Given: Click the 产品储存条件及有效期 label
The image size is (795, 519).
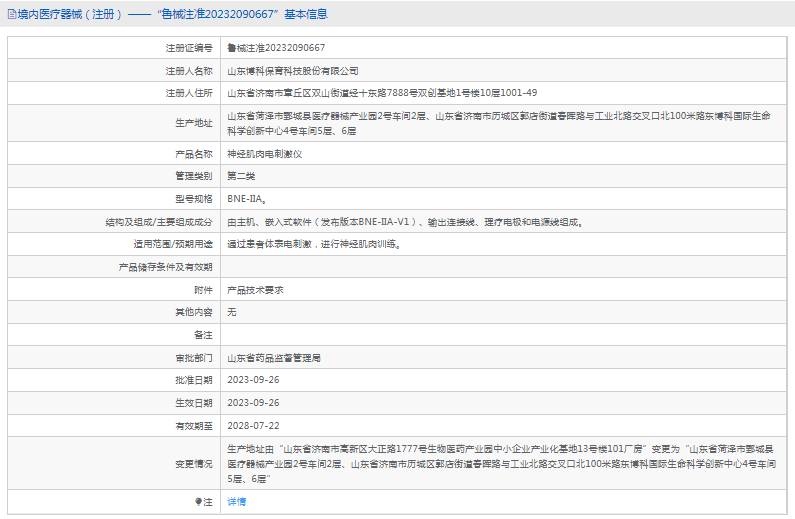Looking at the screenshot, I should pos(165,267).
